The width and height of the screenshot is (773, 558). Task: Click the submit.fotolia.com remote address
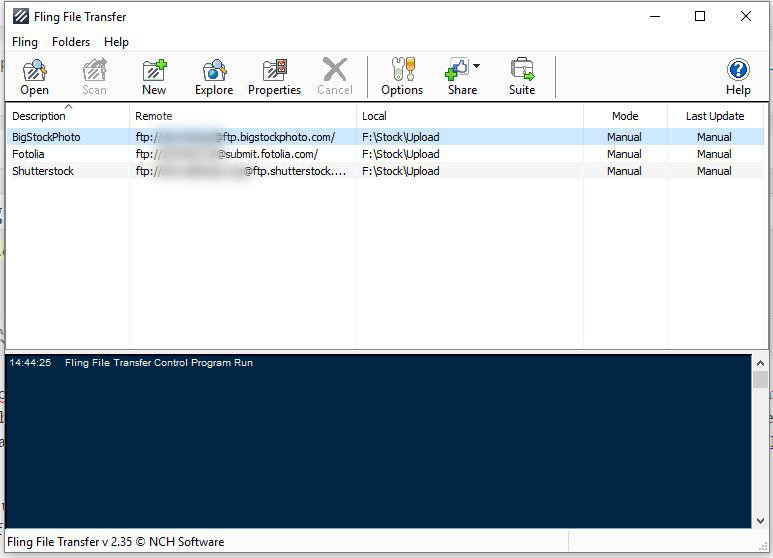(227, 154)
